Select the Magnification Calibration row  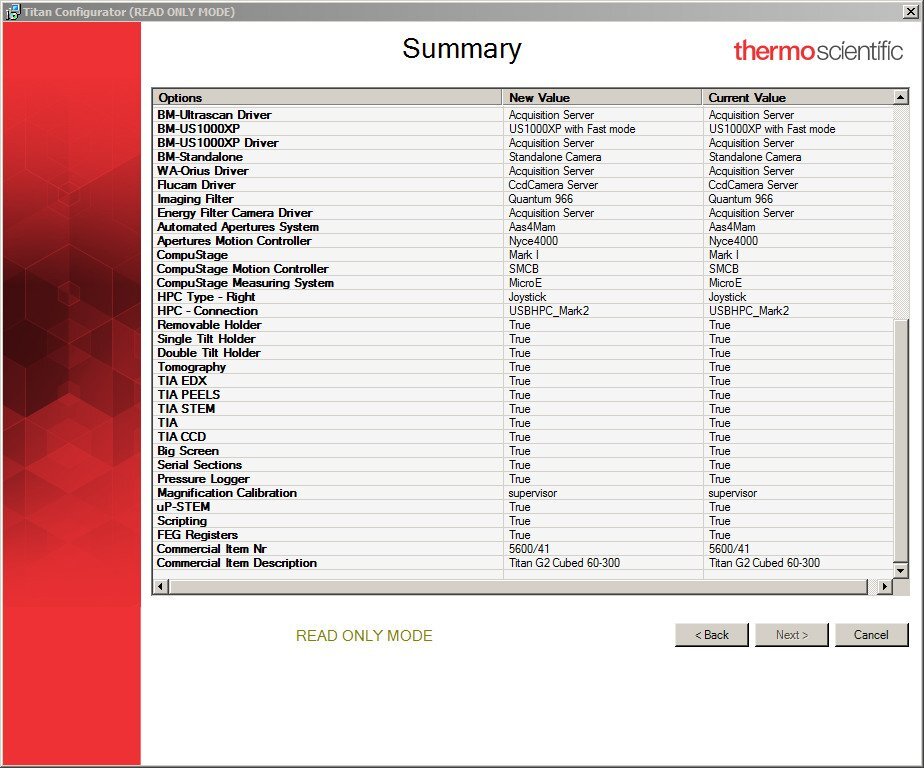click(227, 493)
